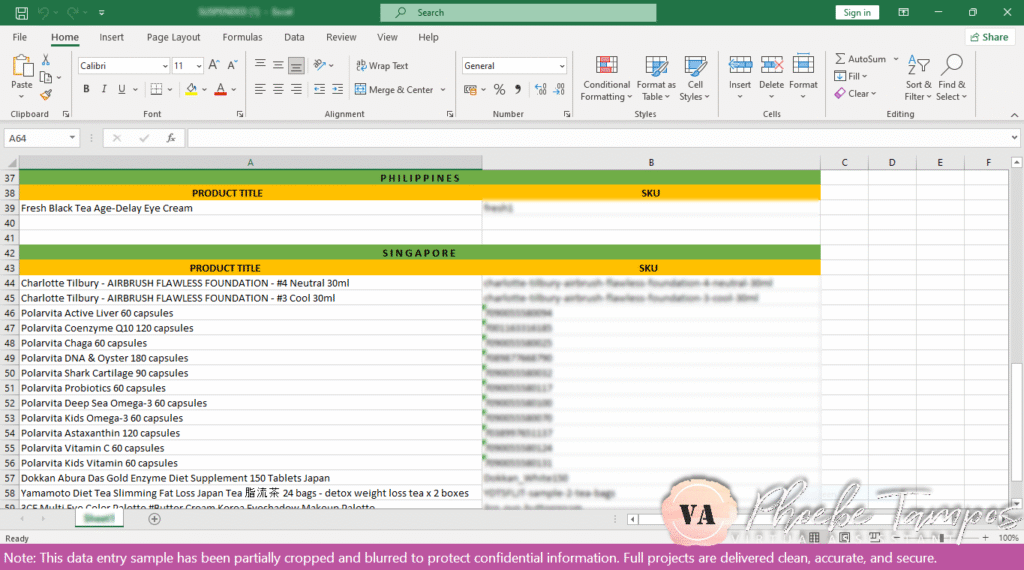Toggle Center horizontal alignment

(278, 89)
